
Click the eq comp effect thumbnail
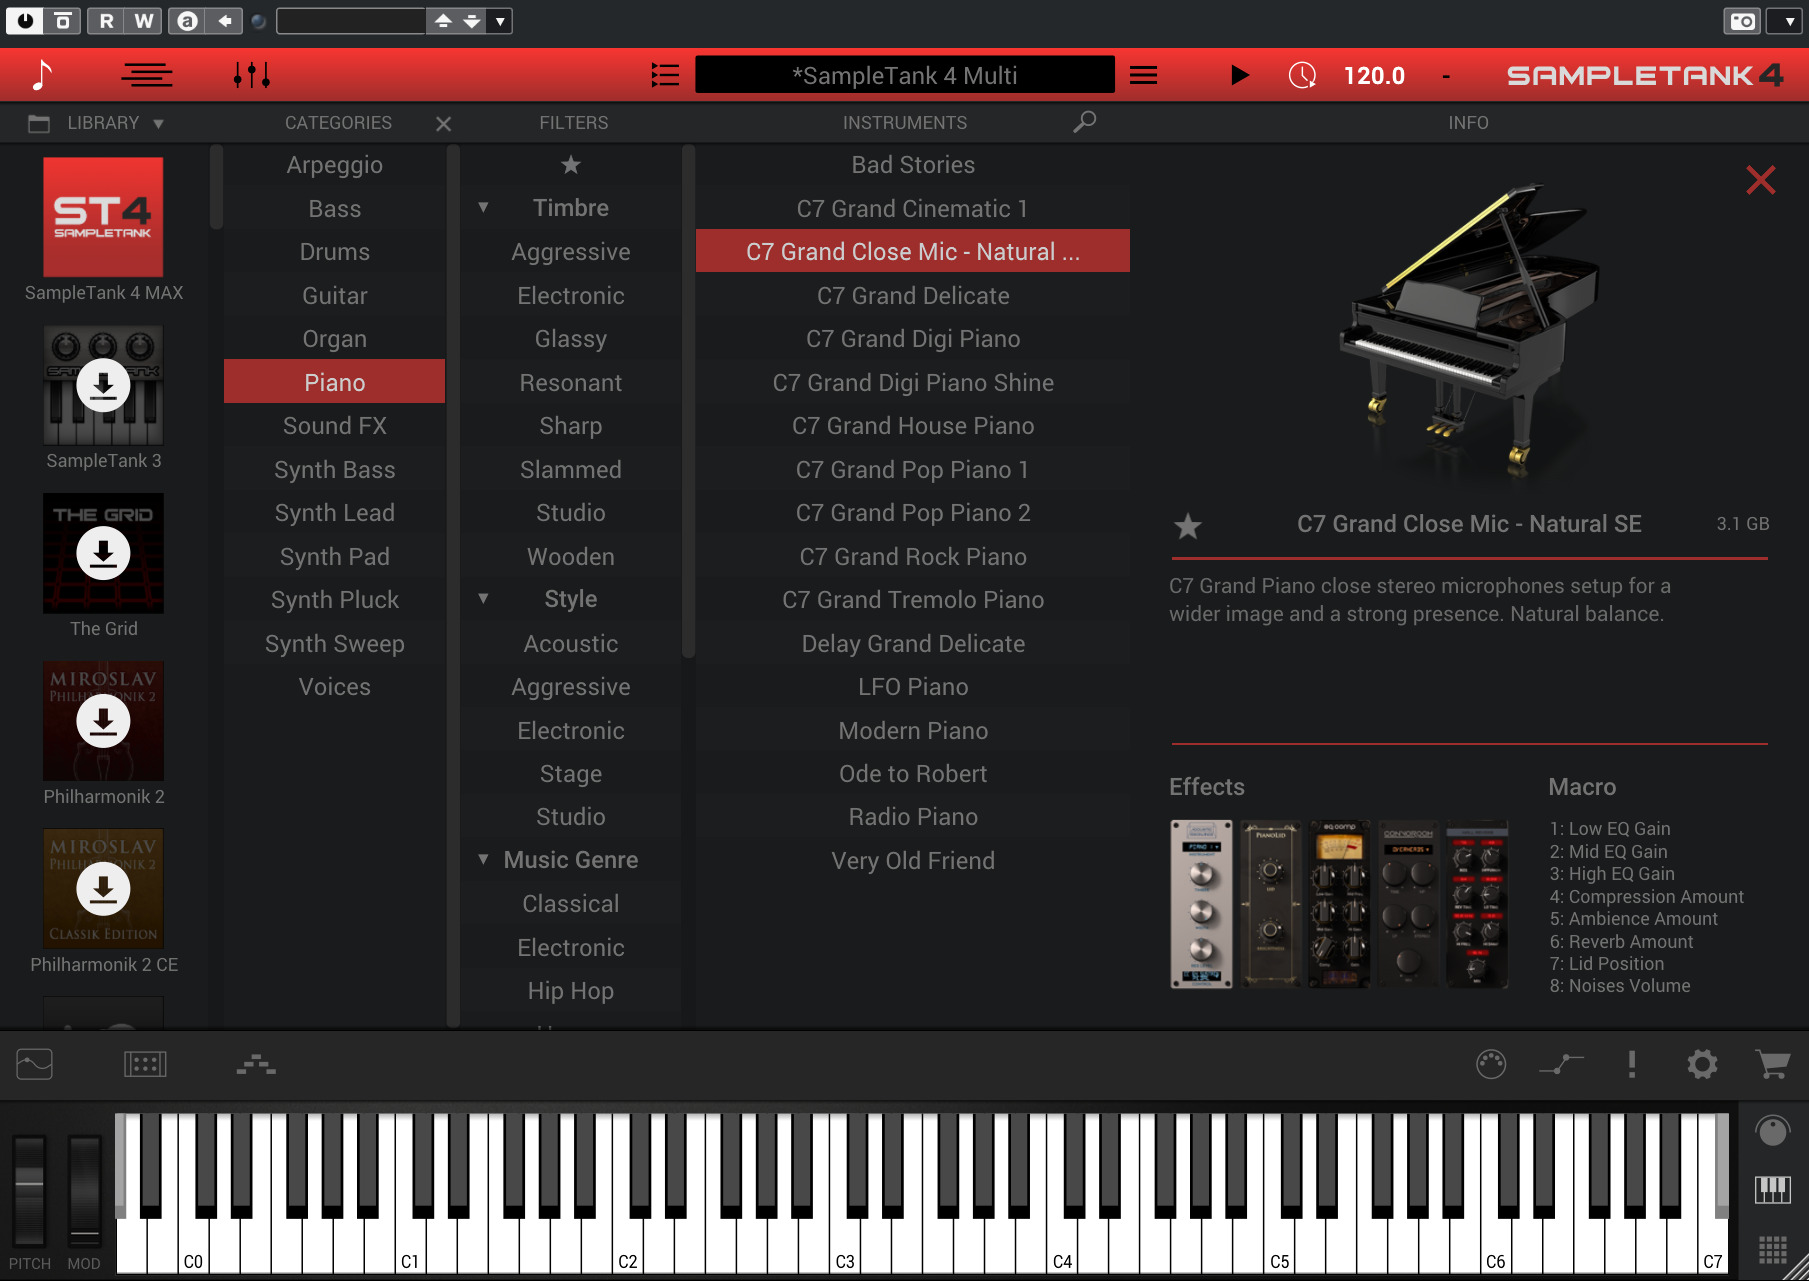pyautogui.click(x=1339, y=904)
